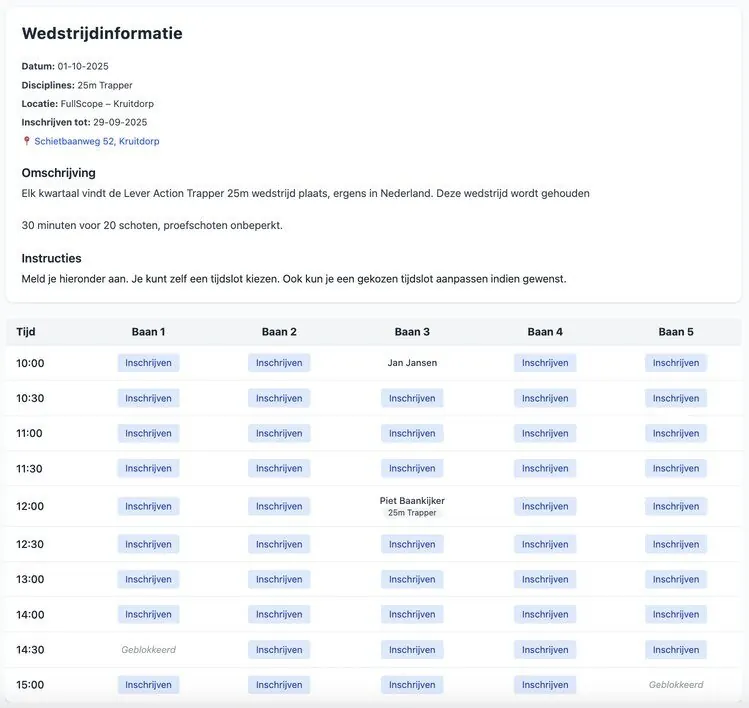Choose the 11:30 Baan 4 slot
Screen dimensions: 749x708
[545, 469]
